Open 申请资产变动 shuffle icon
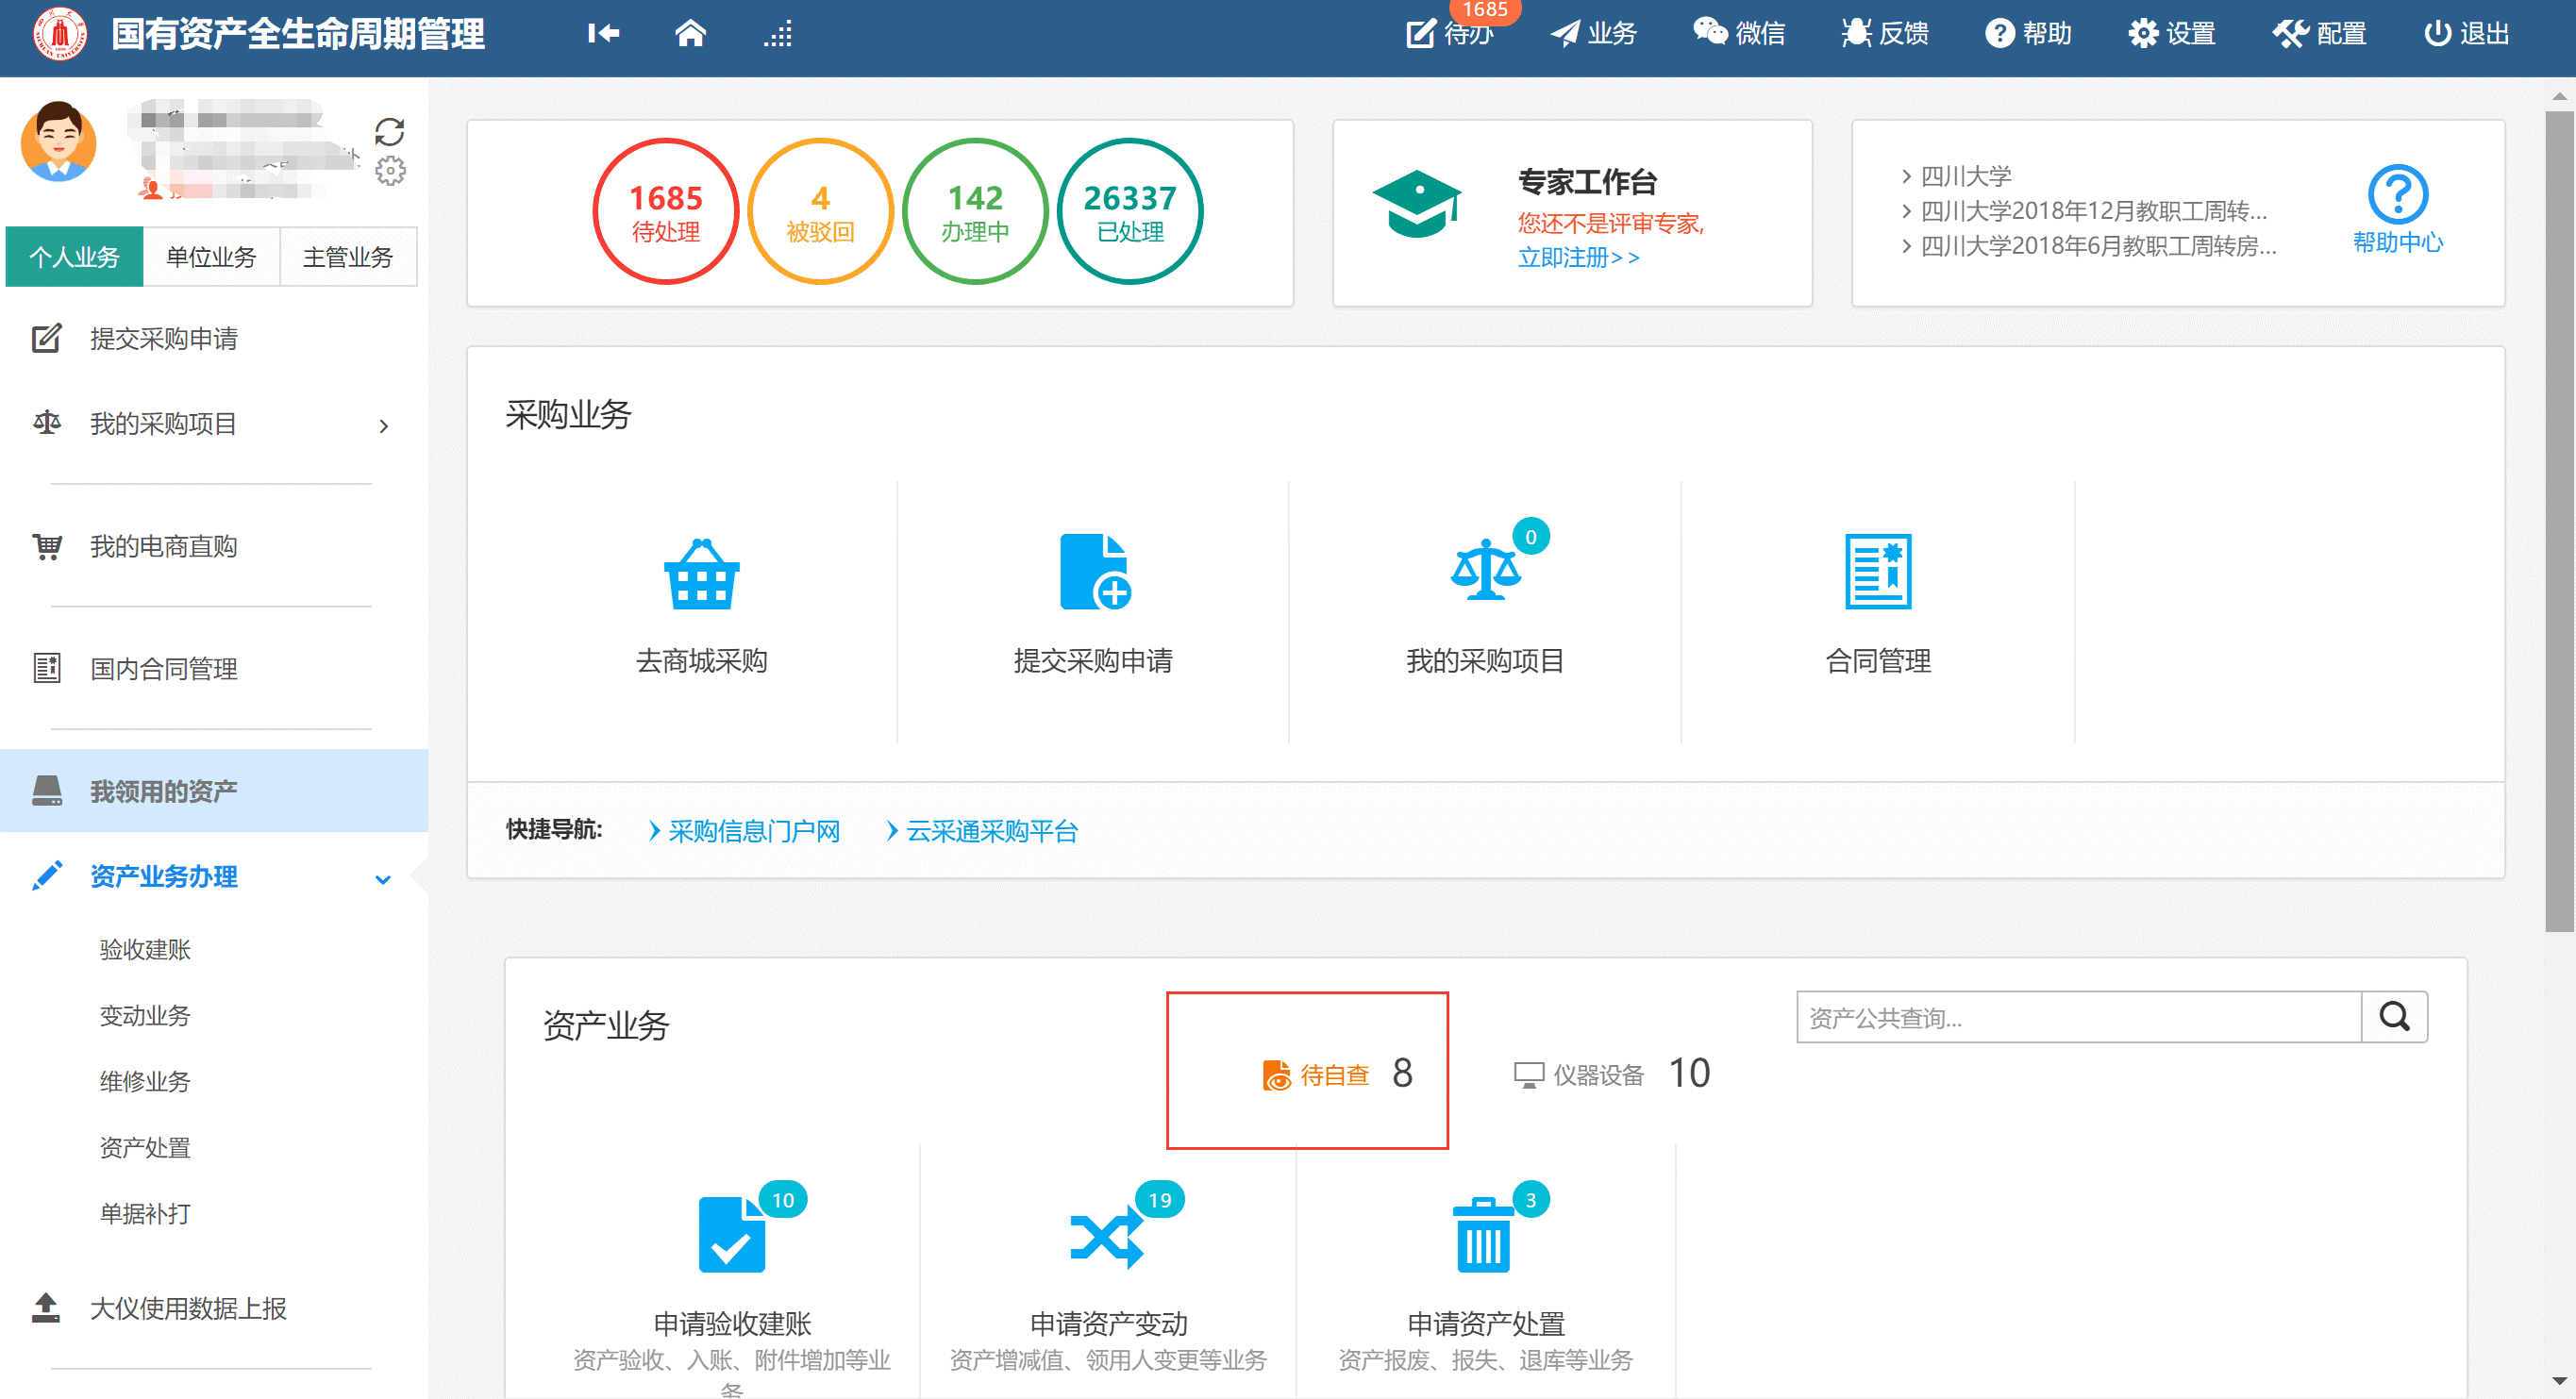The image size is (2576, 1399). [1106, 1236]
